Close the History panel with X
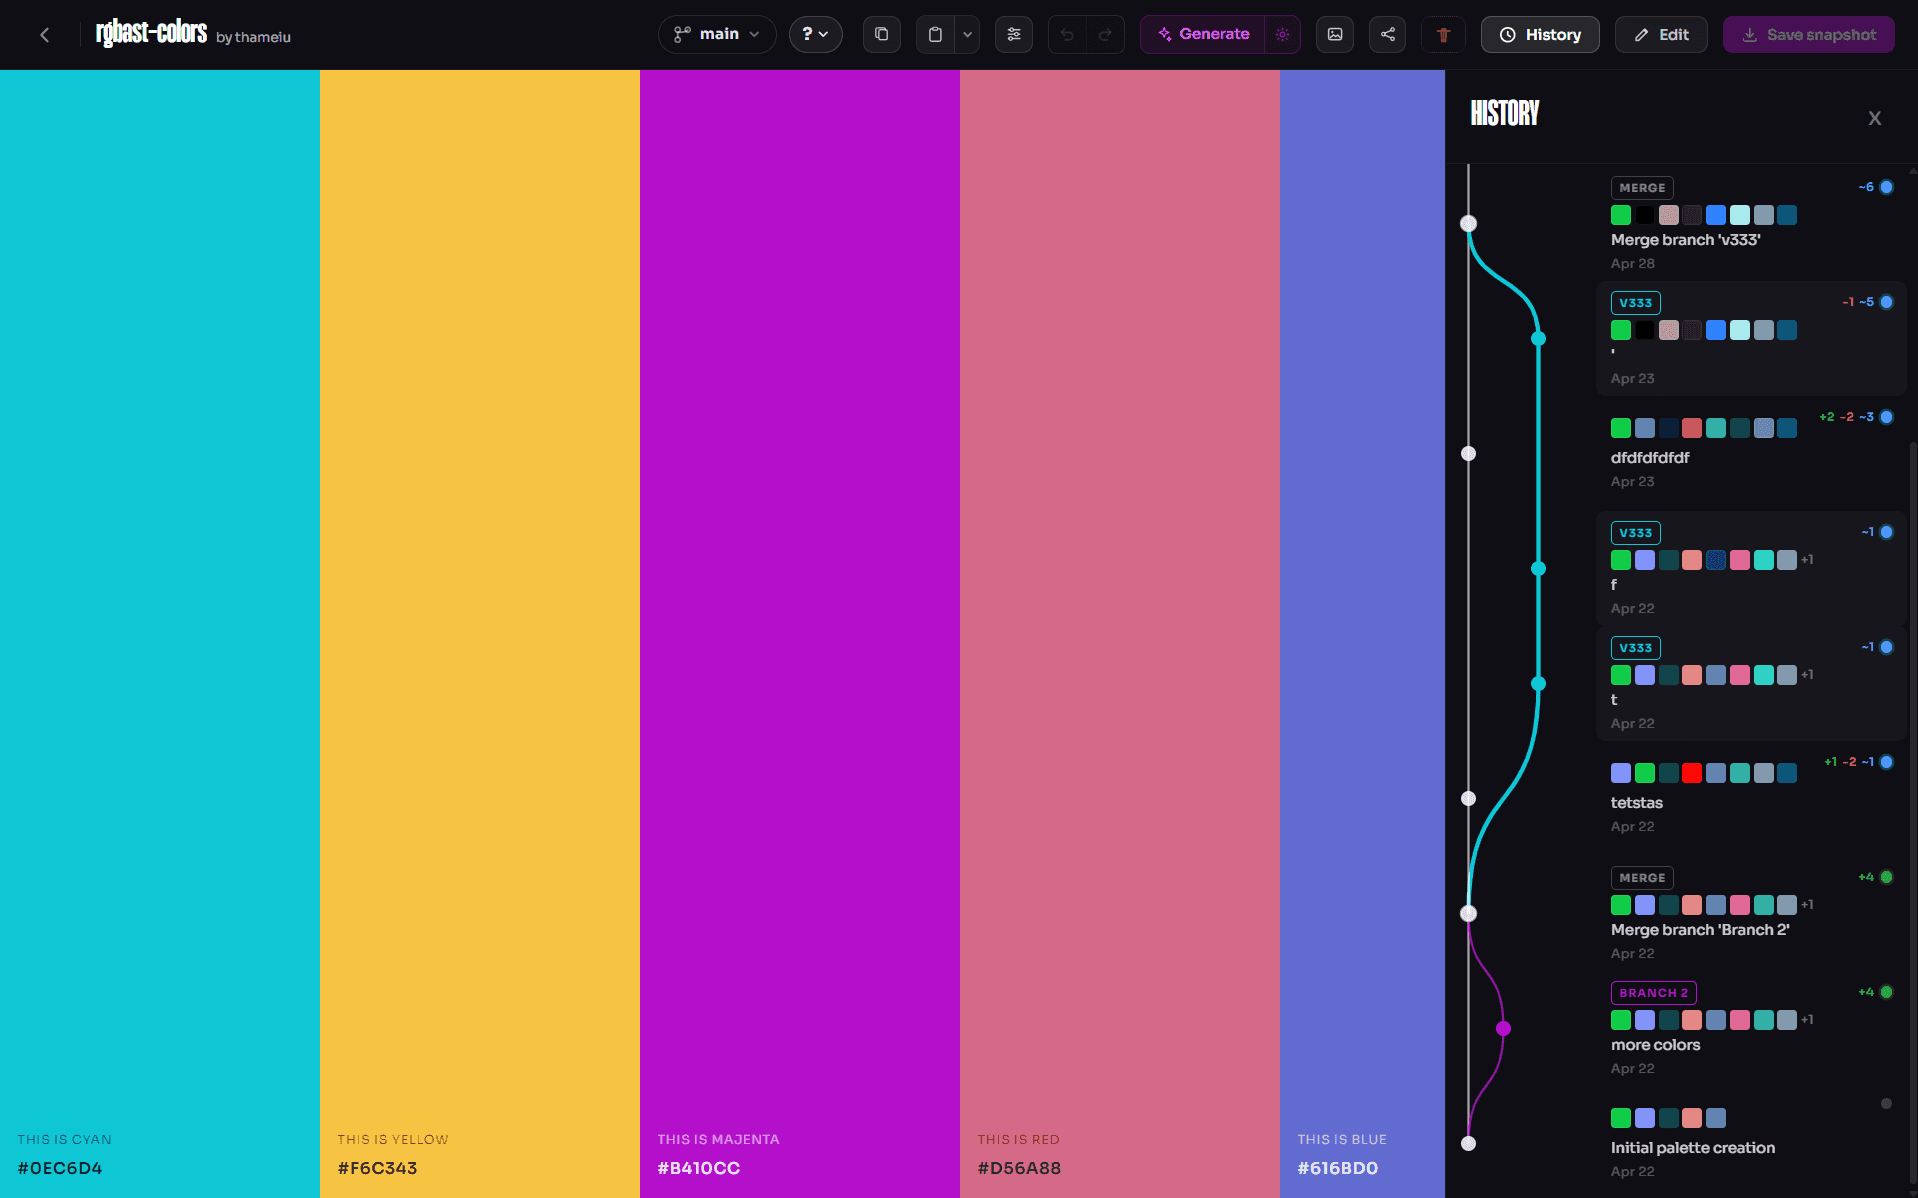The height and width of the screenshot is (1198, 1918). (x=1875, y=118)
